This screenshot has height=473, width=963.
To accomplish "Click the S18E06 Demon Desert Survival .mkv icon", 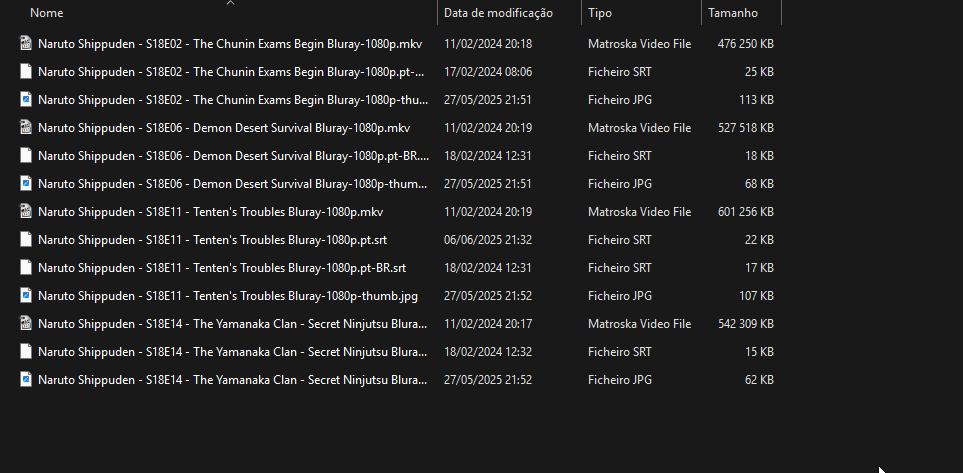I will [26, 128].
